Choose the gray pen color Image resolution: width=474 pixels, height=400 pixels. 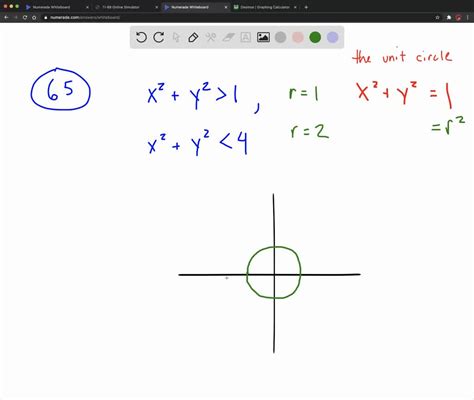(281, 37)
